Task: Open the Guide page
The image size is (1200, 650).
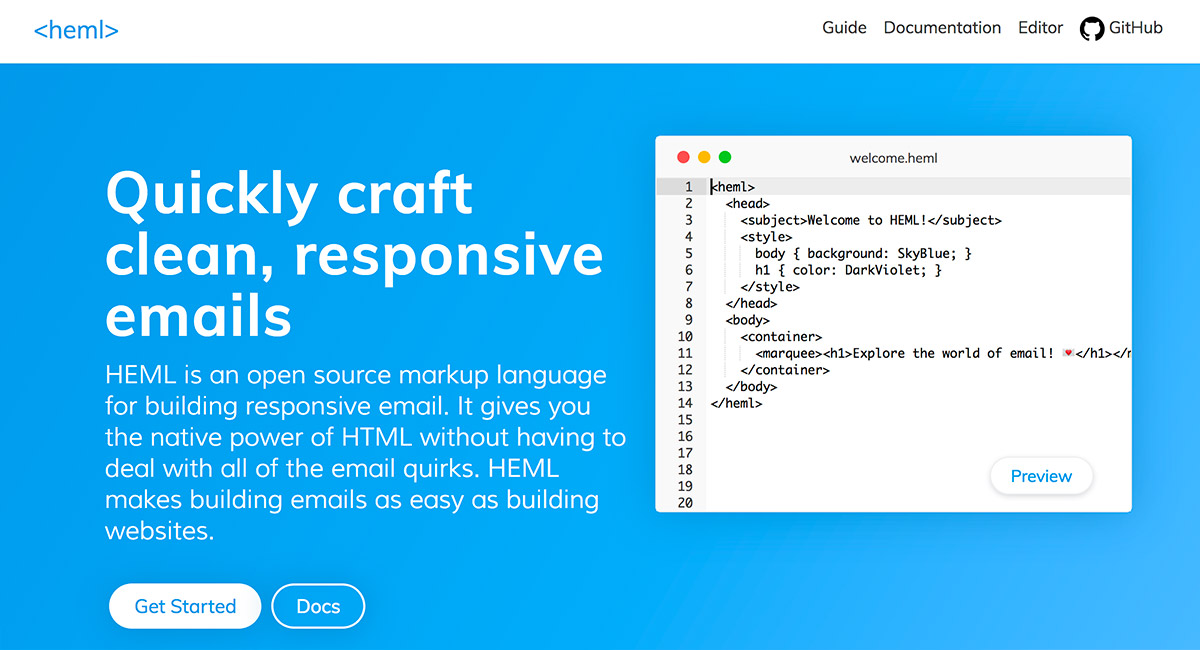Action: (x=844, y=28)
